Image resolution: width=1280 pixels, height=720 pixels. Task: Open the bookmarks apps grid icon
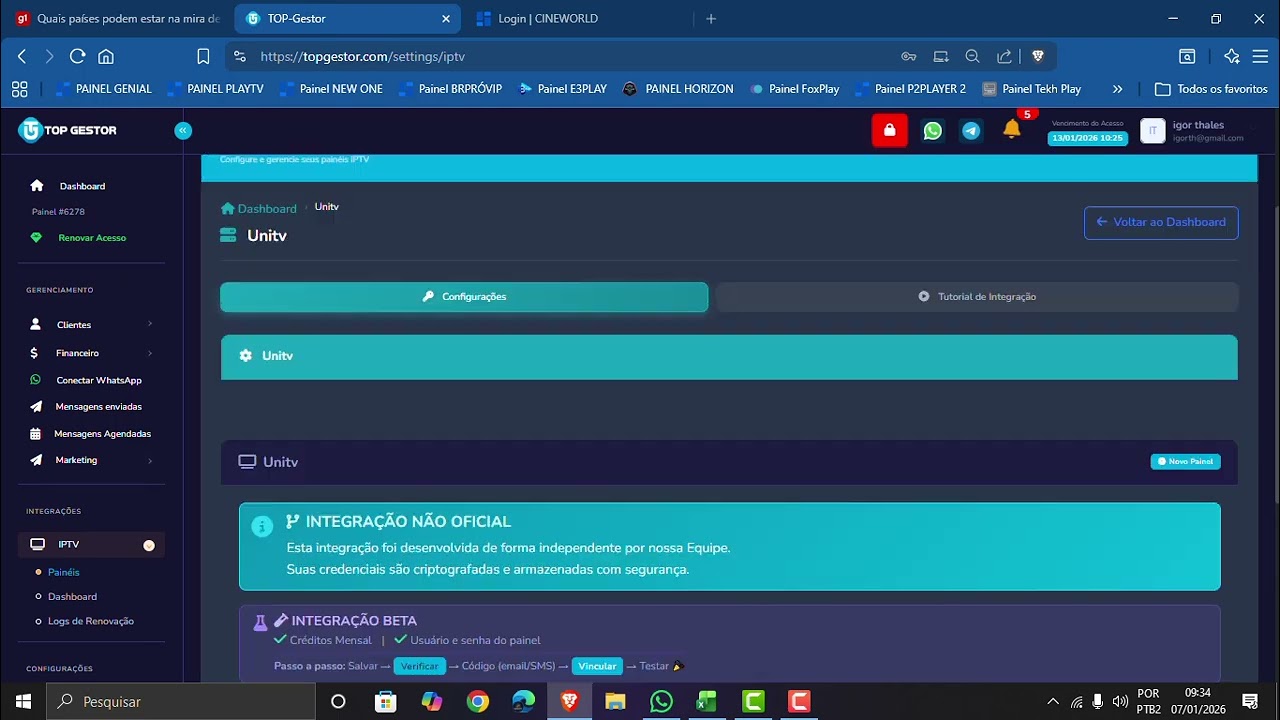point(19,89)
